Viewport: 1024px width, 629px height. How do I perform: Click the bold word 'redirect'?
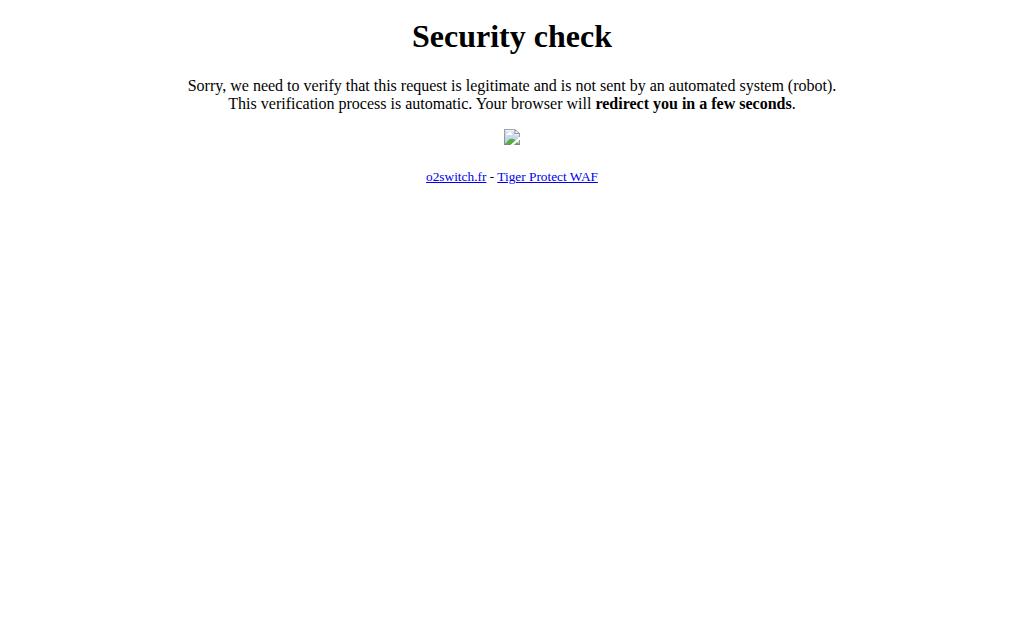coord(622,104)
